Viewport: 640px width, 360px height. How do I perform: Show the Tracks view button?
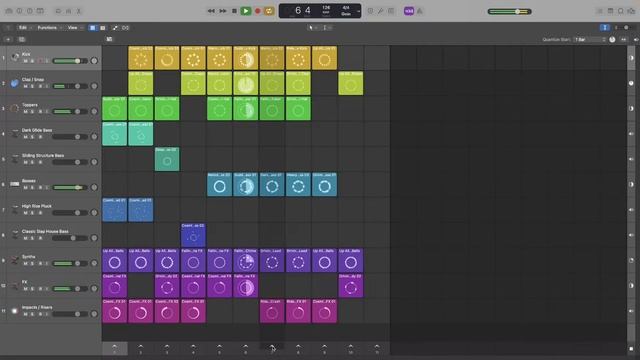point(103,28)
